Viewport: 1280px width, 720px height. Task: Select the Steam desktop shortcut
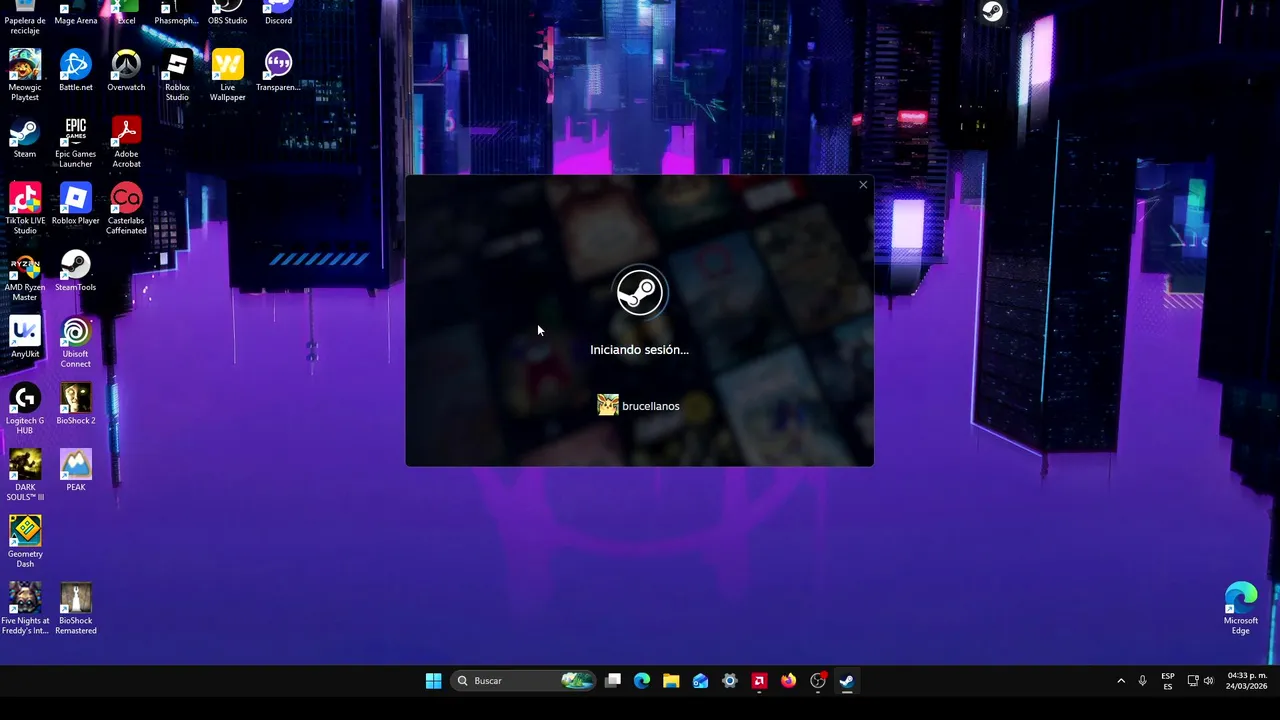coord(25,137)
